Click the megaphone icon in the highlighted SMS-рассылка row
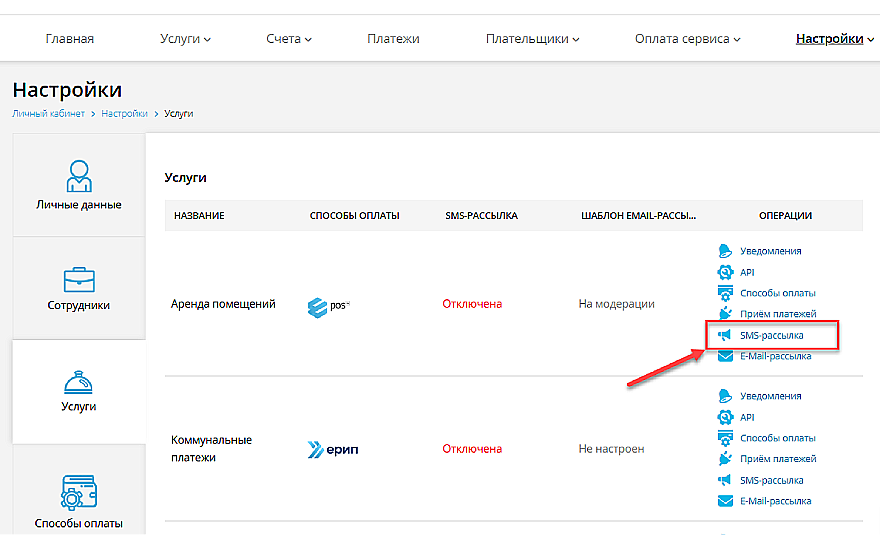Image resolution: width=880 pixels, height=548 pixels. point(726,335)
